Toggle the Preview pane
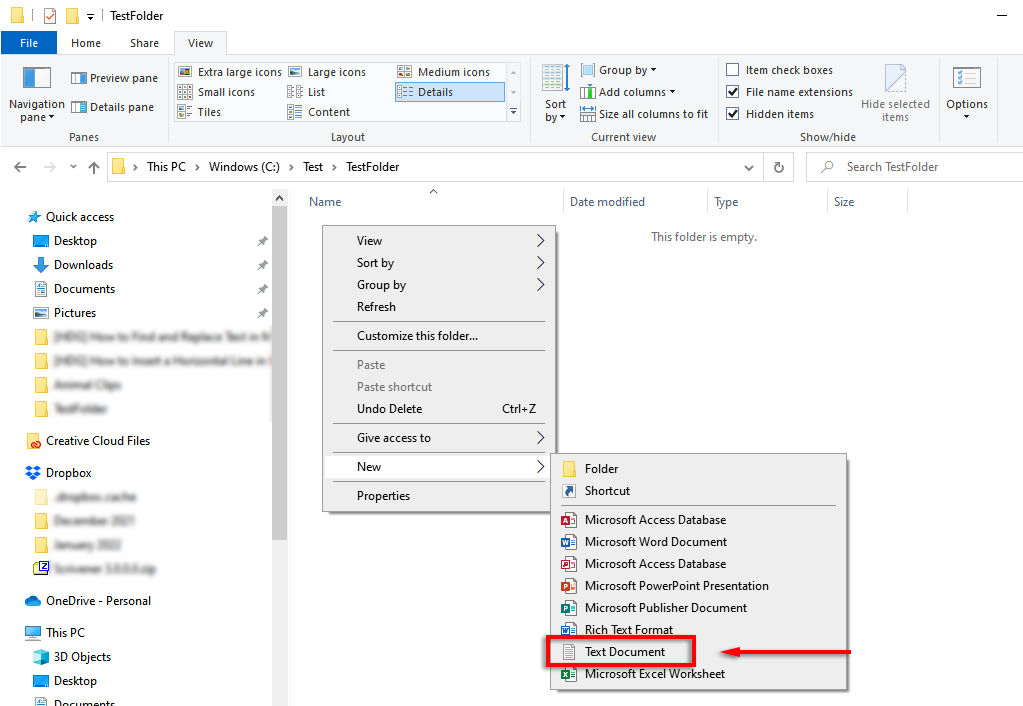This screenshot has width=1023, height=706. 114,78
